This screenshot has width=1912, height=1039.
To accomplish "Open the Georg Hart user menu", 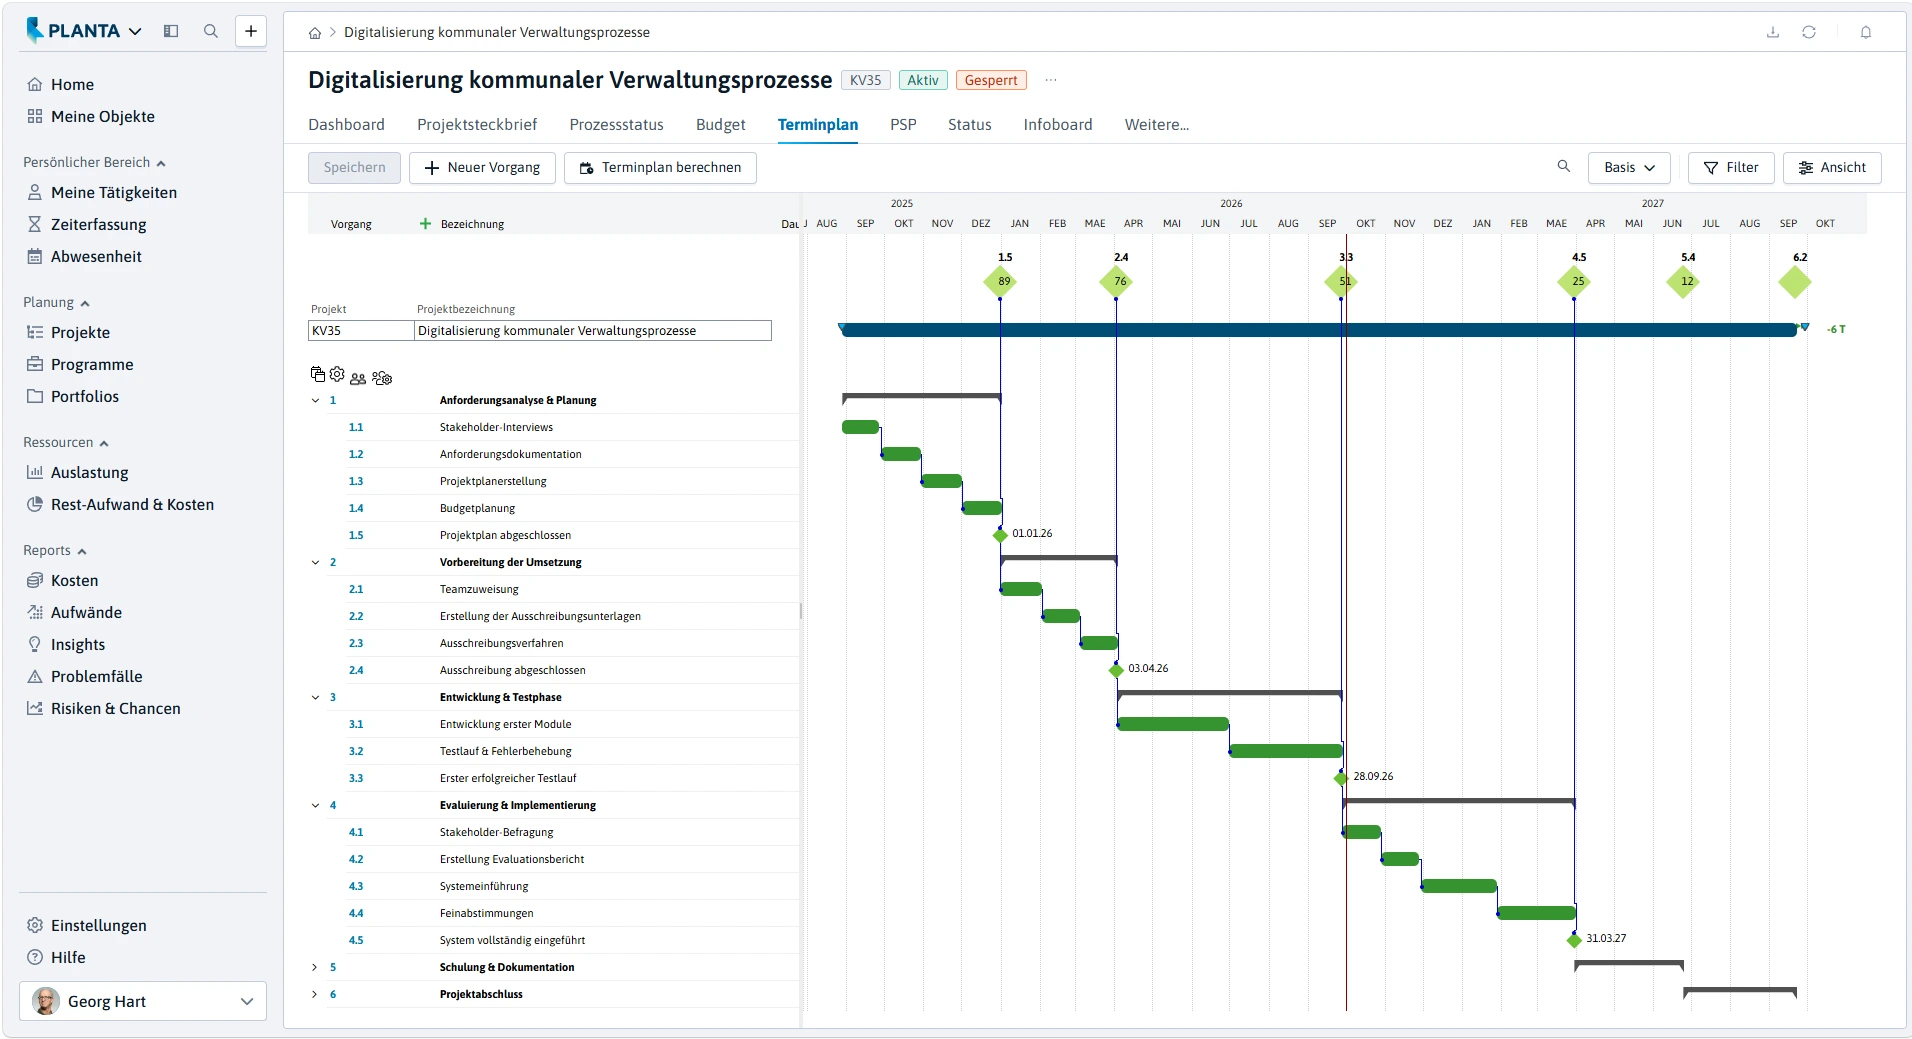I will click(x=143, y=1001).
